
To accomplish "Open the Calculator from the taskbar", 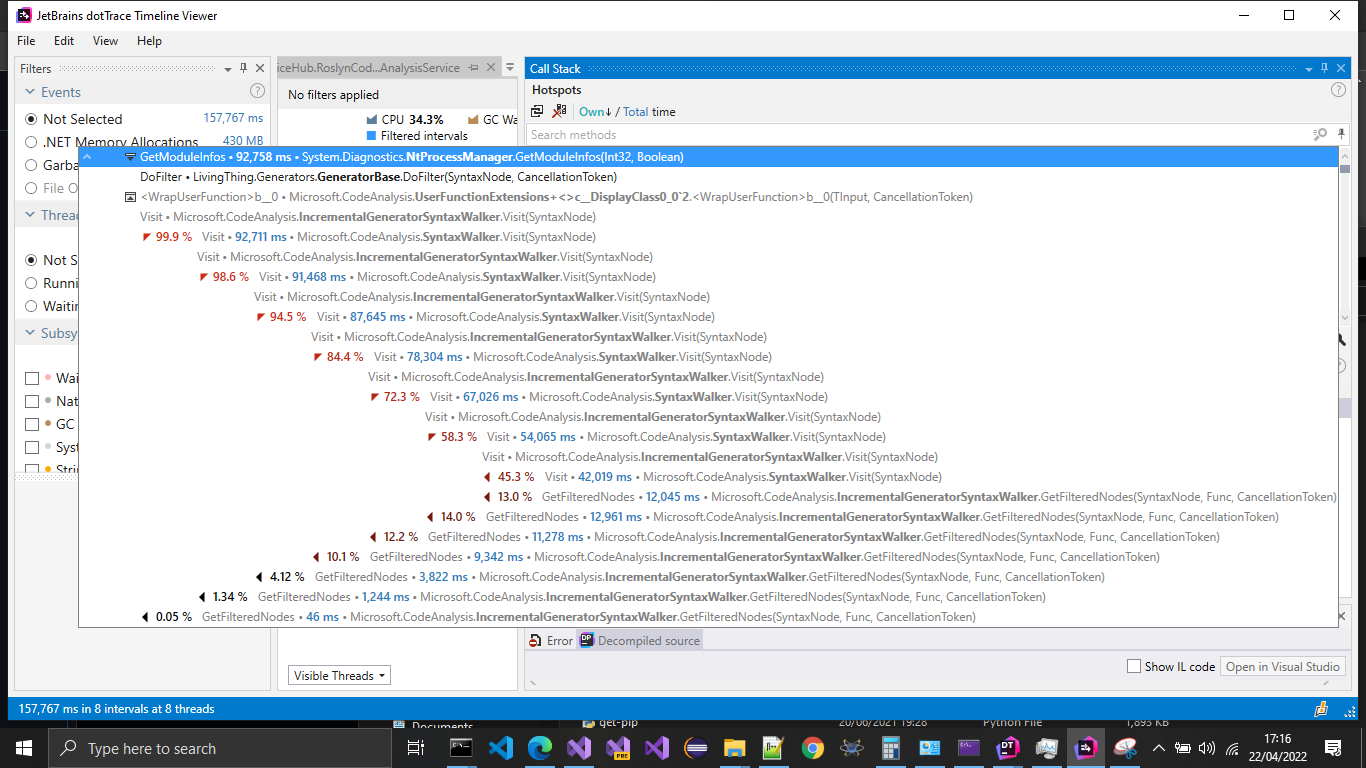I will click(x=890, y=748).
